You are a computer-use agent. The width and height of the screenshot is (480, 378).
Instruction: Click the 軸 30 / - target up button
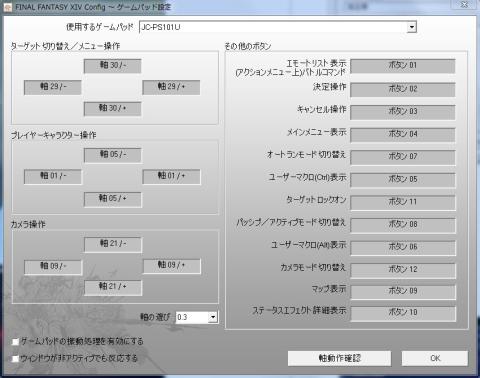coord(113,66)
